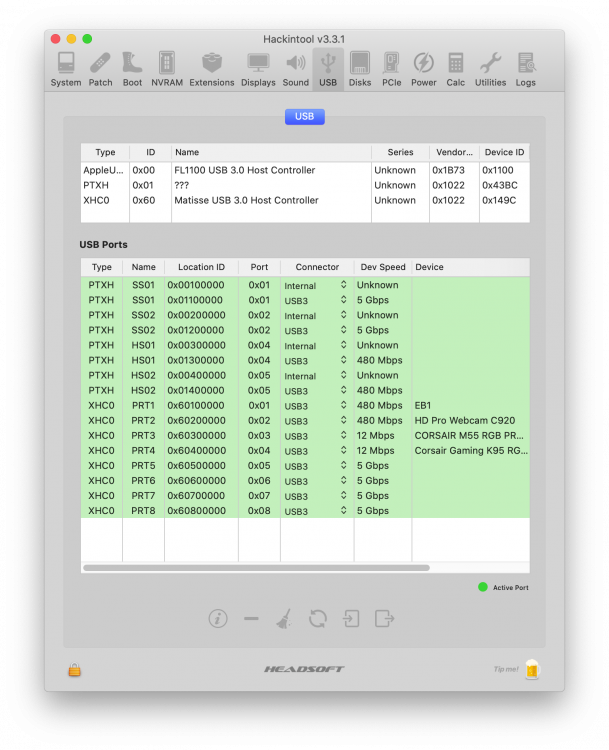Open the Power section
This screenshot has width=609, height=750.
pos(424,69)
